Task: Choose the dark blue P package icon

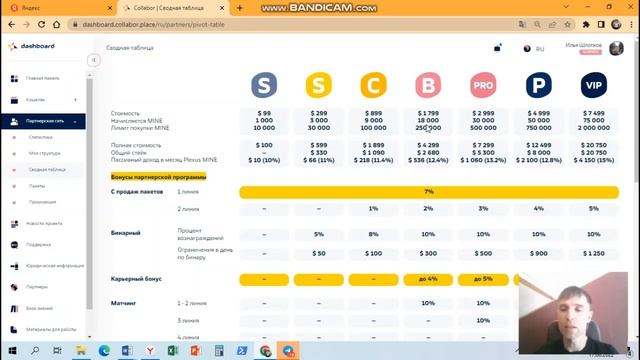Action: [x=539, y=85]
